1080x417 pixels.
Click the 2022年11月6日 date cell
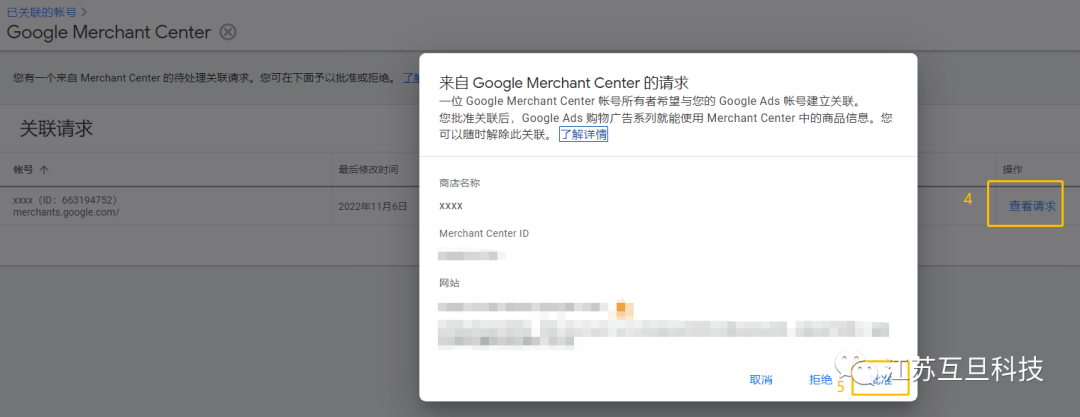373,206
